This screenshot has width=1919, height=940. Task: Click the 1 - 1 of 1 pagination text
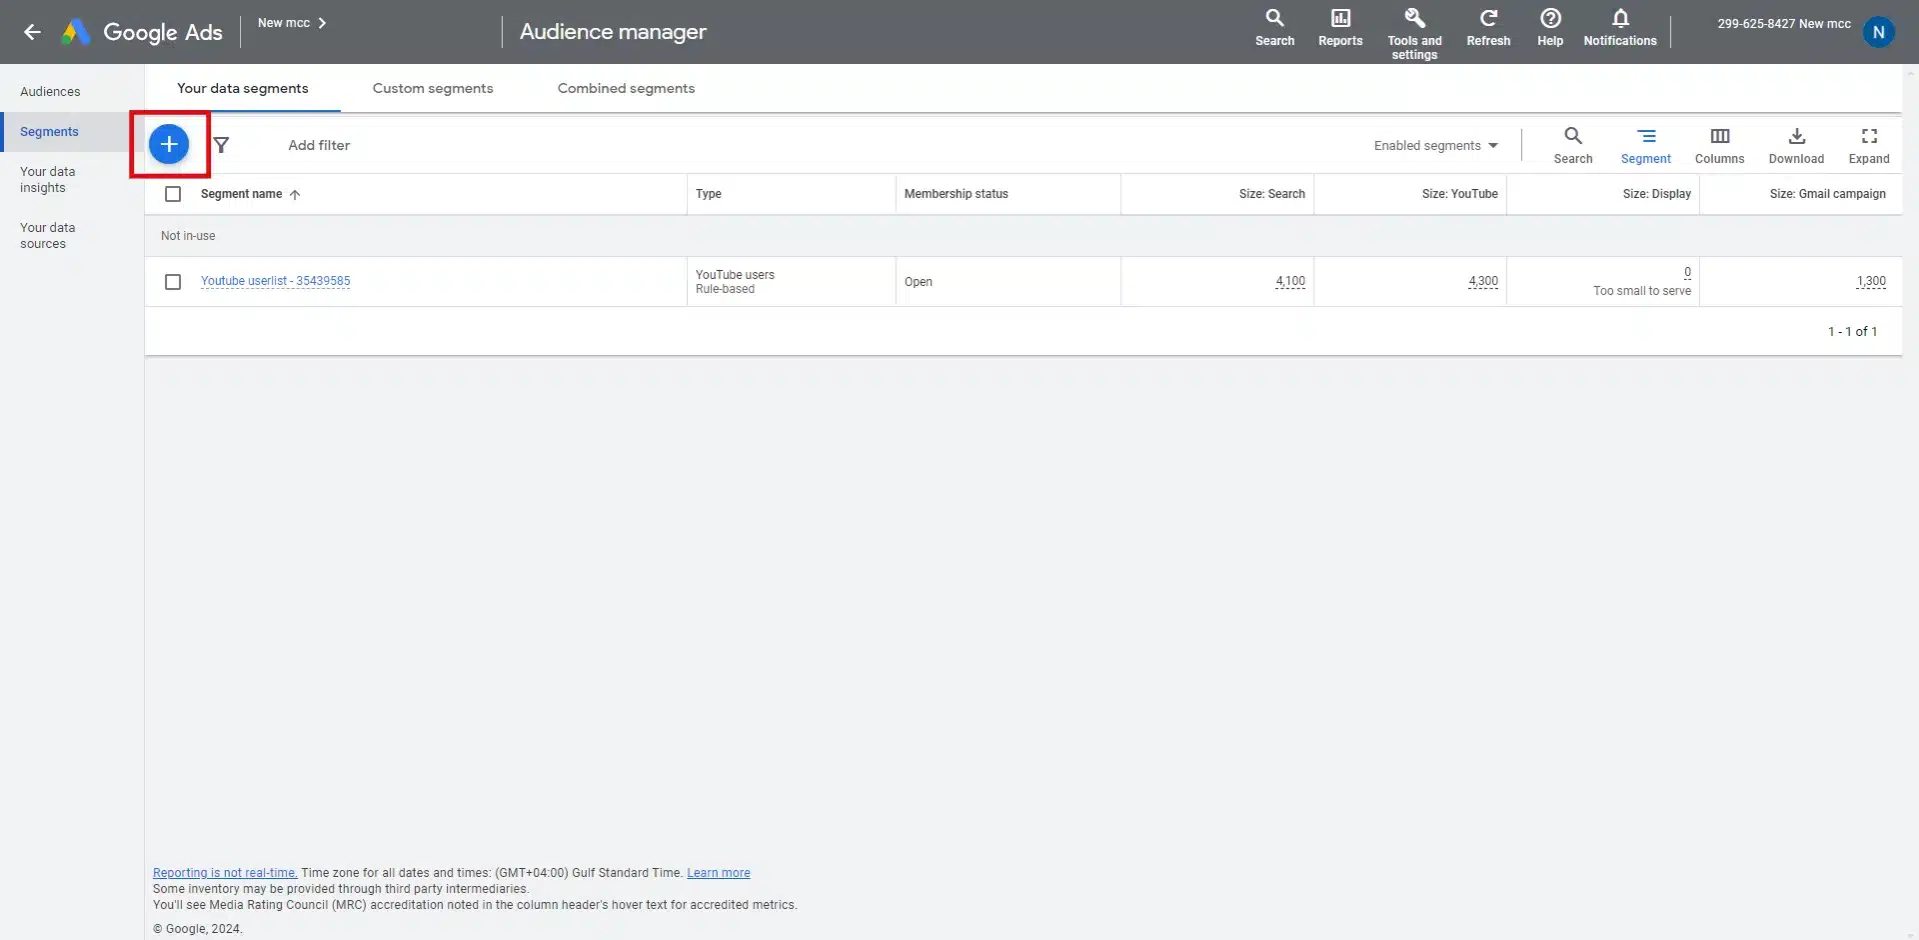1852,331
